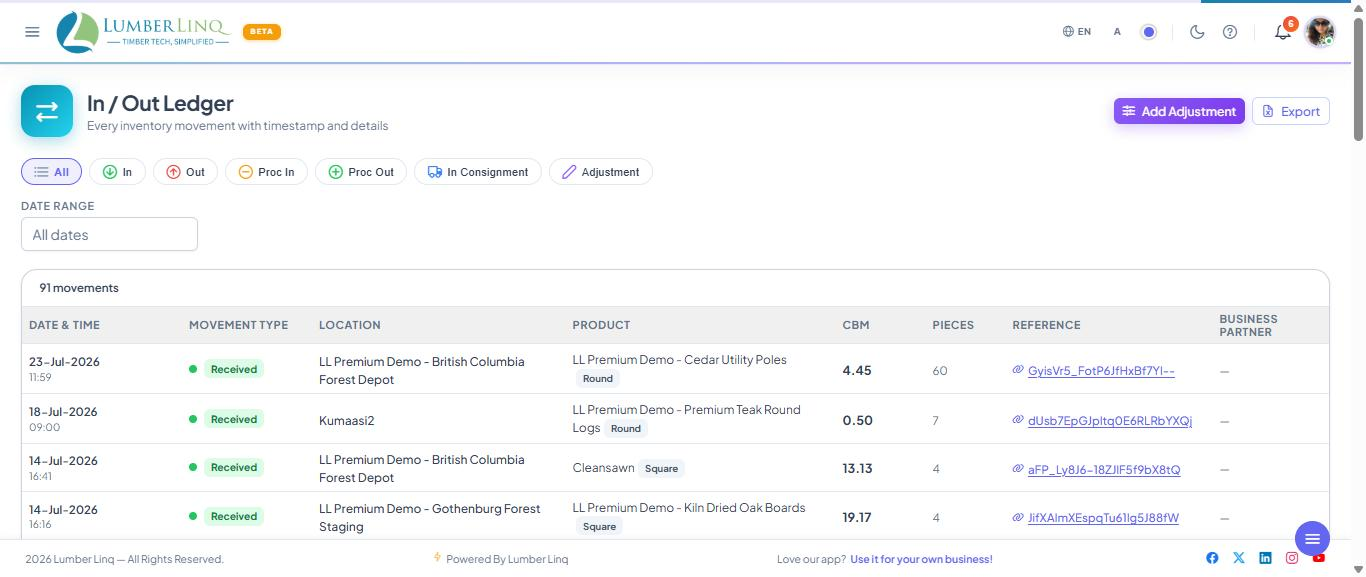Open the theme color circle picker
The height and width of the screenshot is (577, 1366).
click(x=1149, y=32)
